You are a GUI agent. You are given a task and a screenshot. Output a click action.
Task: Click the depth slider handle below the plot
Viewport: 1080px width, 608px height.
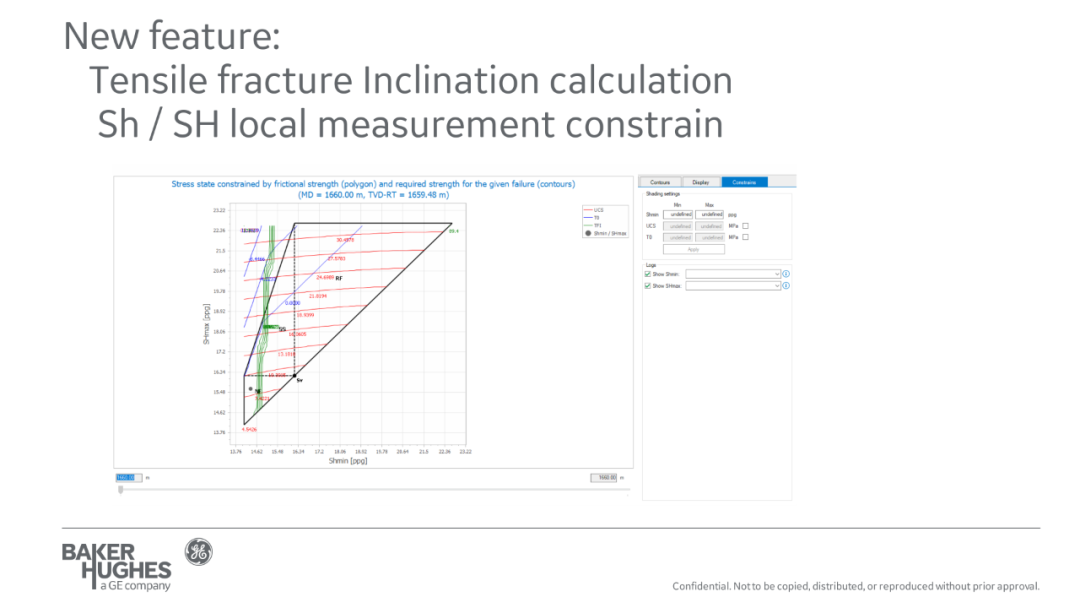coord(121,490)
